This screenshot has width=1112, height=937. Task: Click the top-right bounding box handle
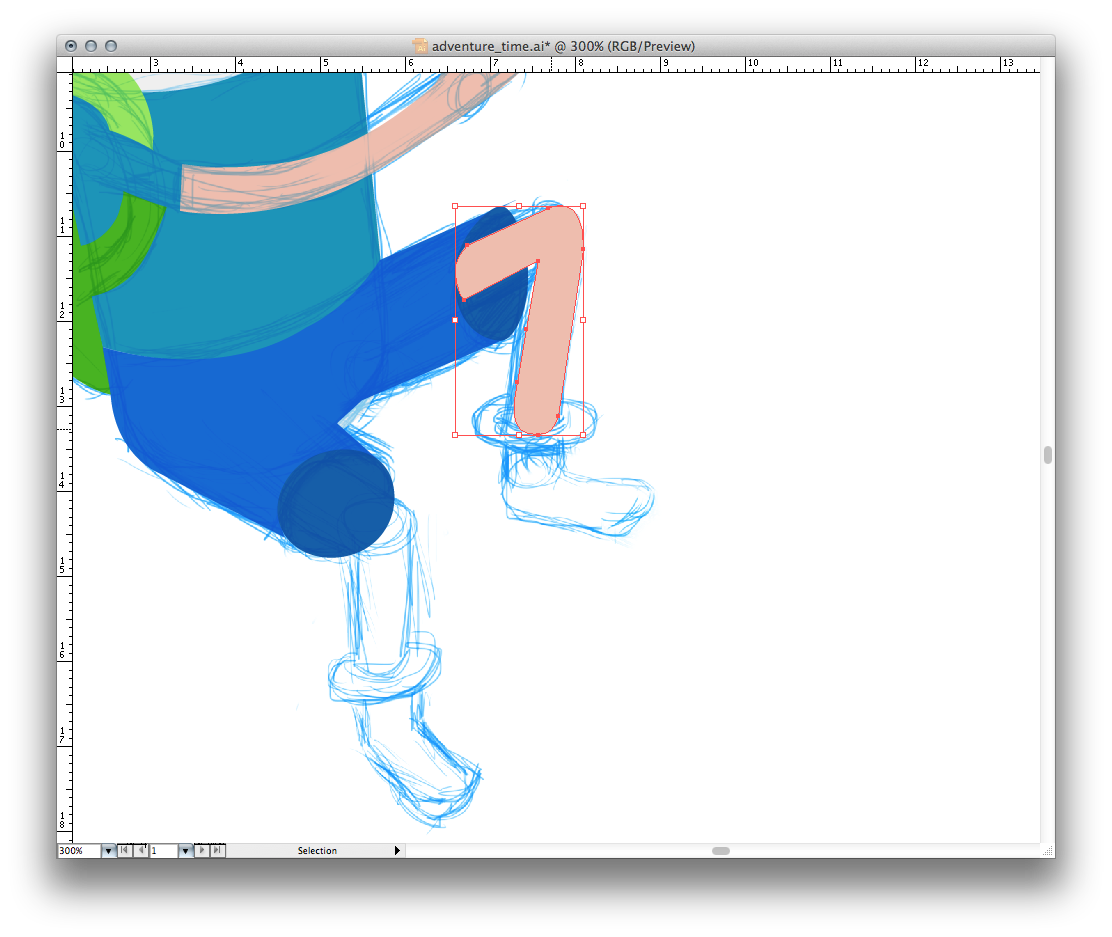click(583, 206)
